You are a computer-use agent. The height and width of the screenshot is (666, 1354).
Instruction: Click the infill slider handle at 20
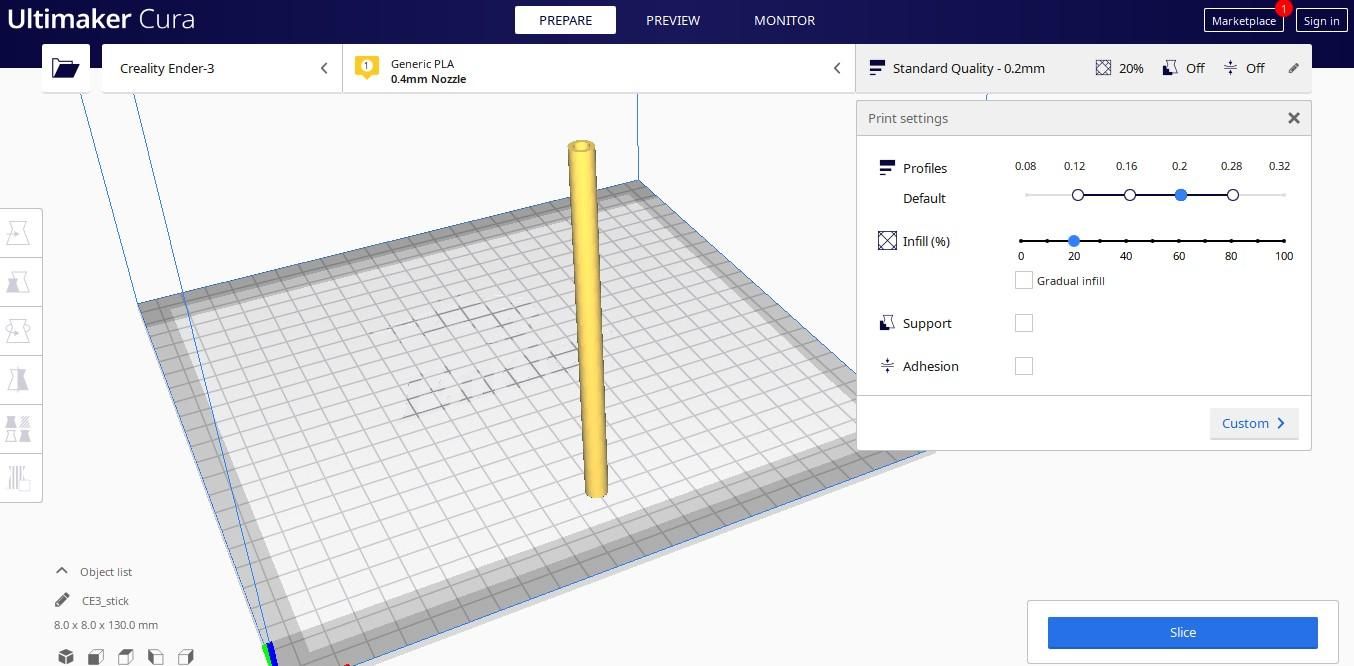click(1073, 241)
